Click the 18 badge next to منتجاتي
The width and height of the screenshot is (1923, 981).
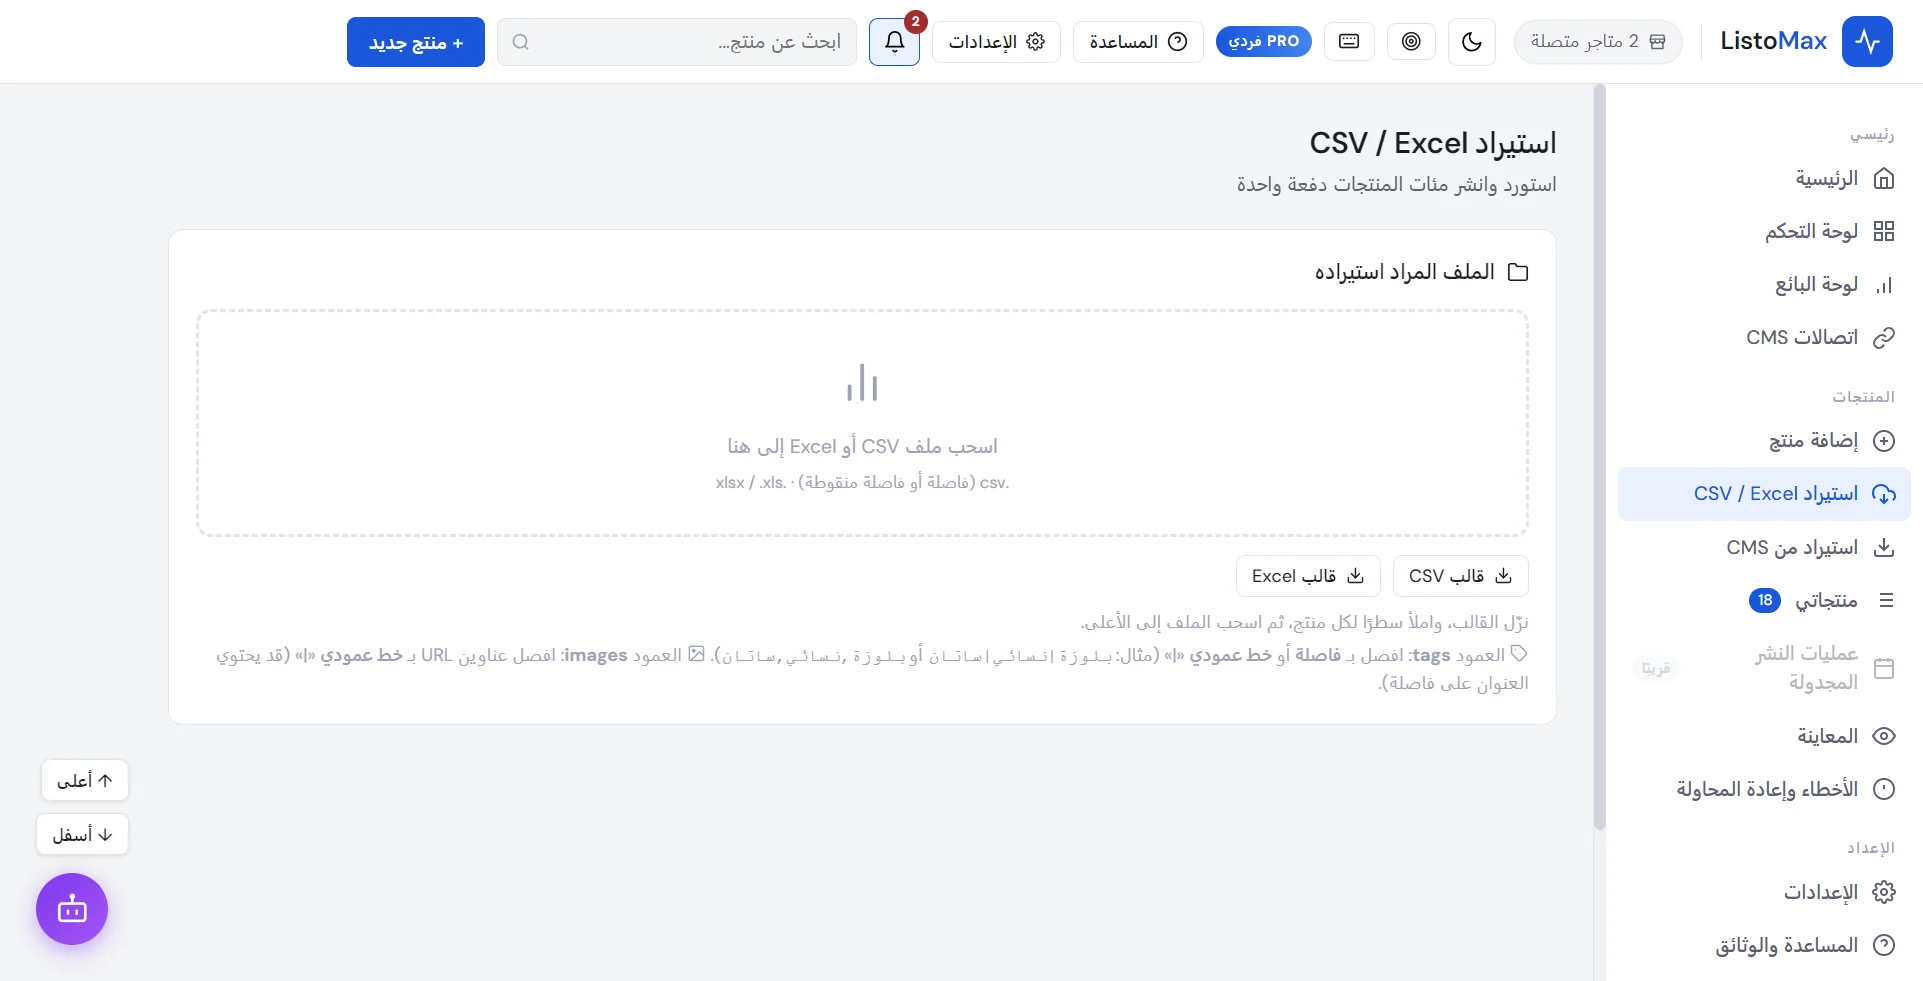coord(1765,601)
